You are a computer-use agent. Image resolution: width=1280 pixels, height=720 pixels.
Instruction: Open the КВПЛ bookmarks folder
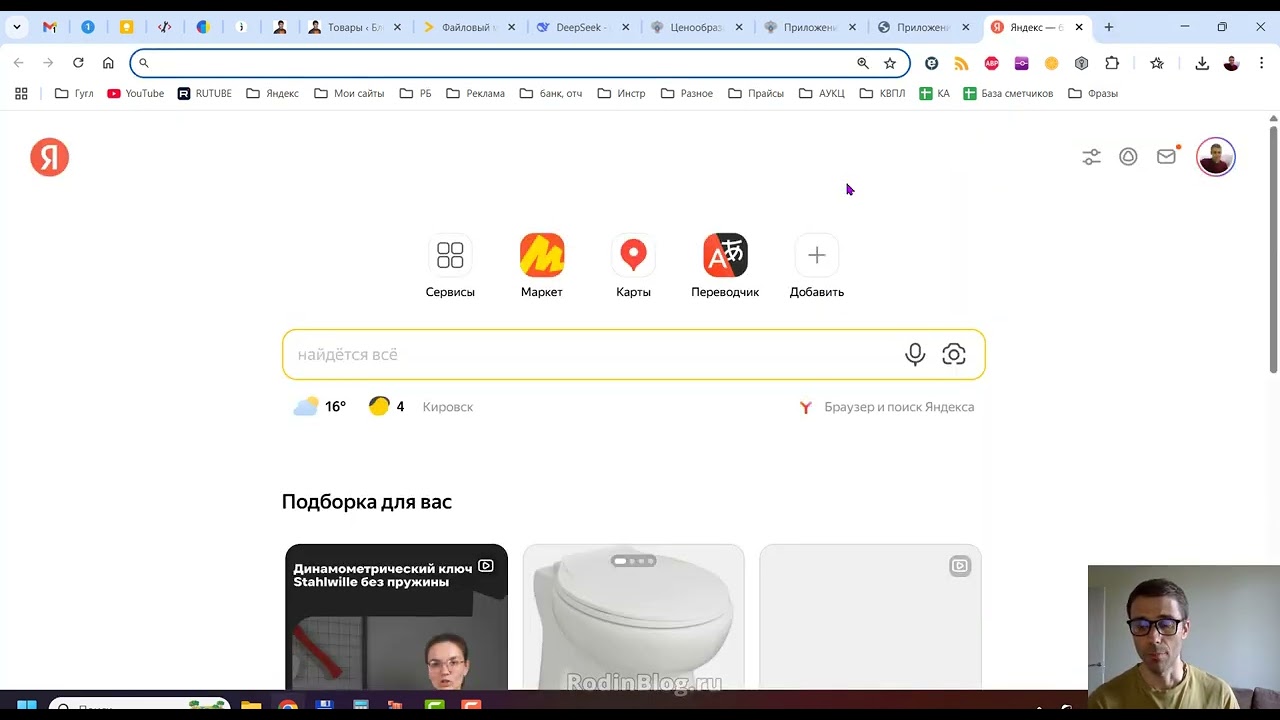click(882, 93)
